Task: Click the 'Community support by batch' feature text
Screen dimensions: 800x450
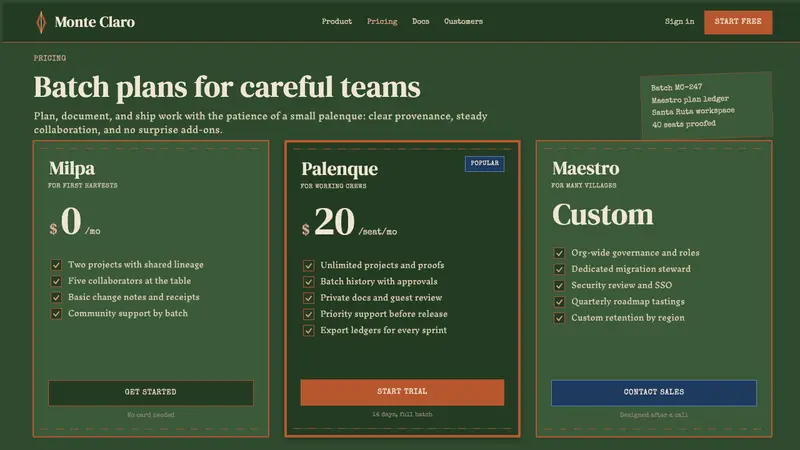Action: click(x=128, y=313)
